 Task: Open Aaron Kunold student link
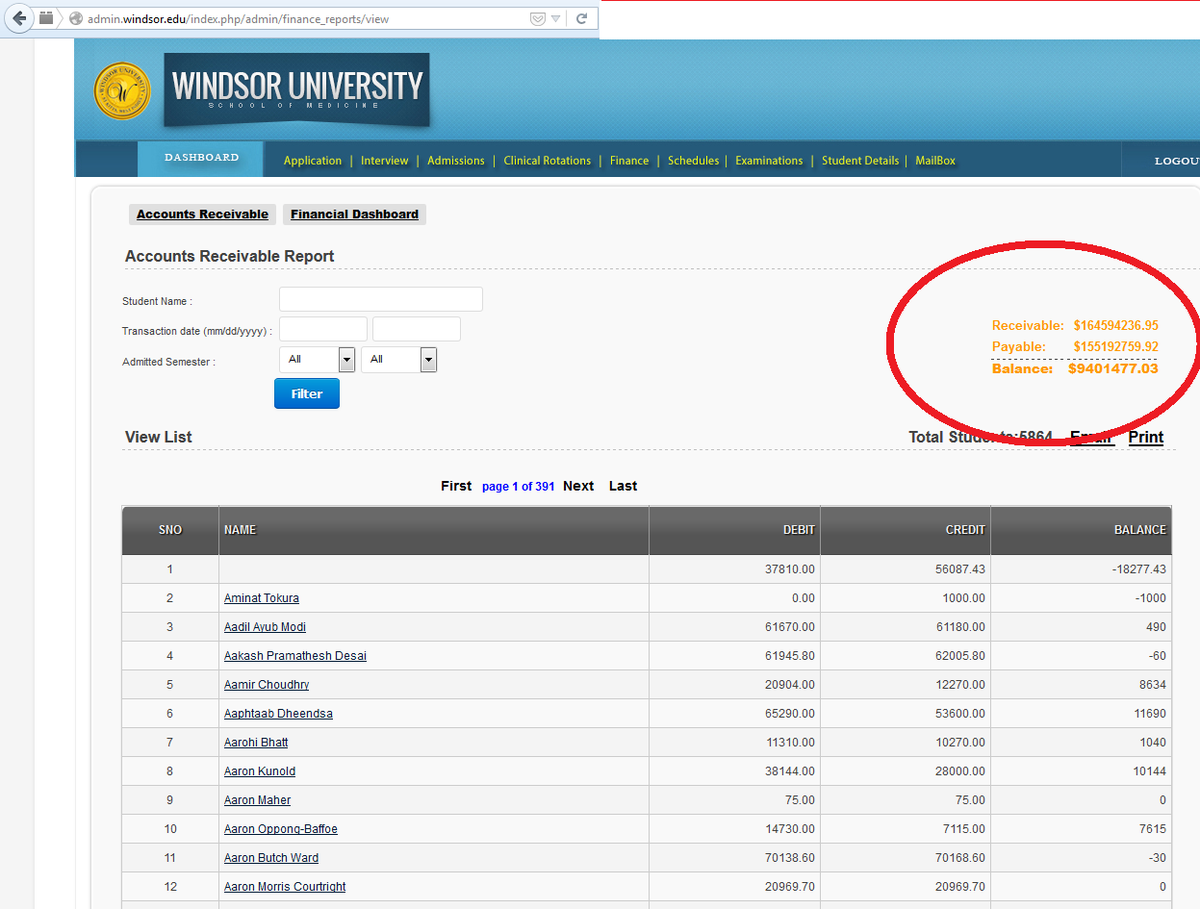click(x=260, y=772)
